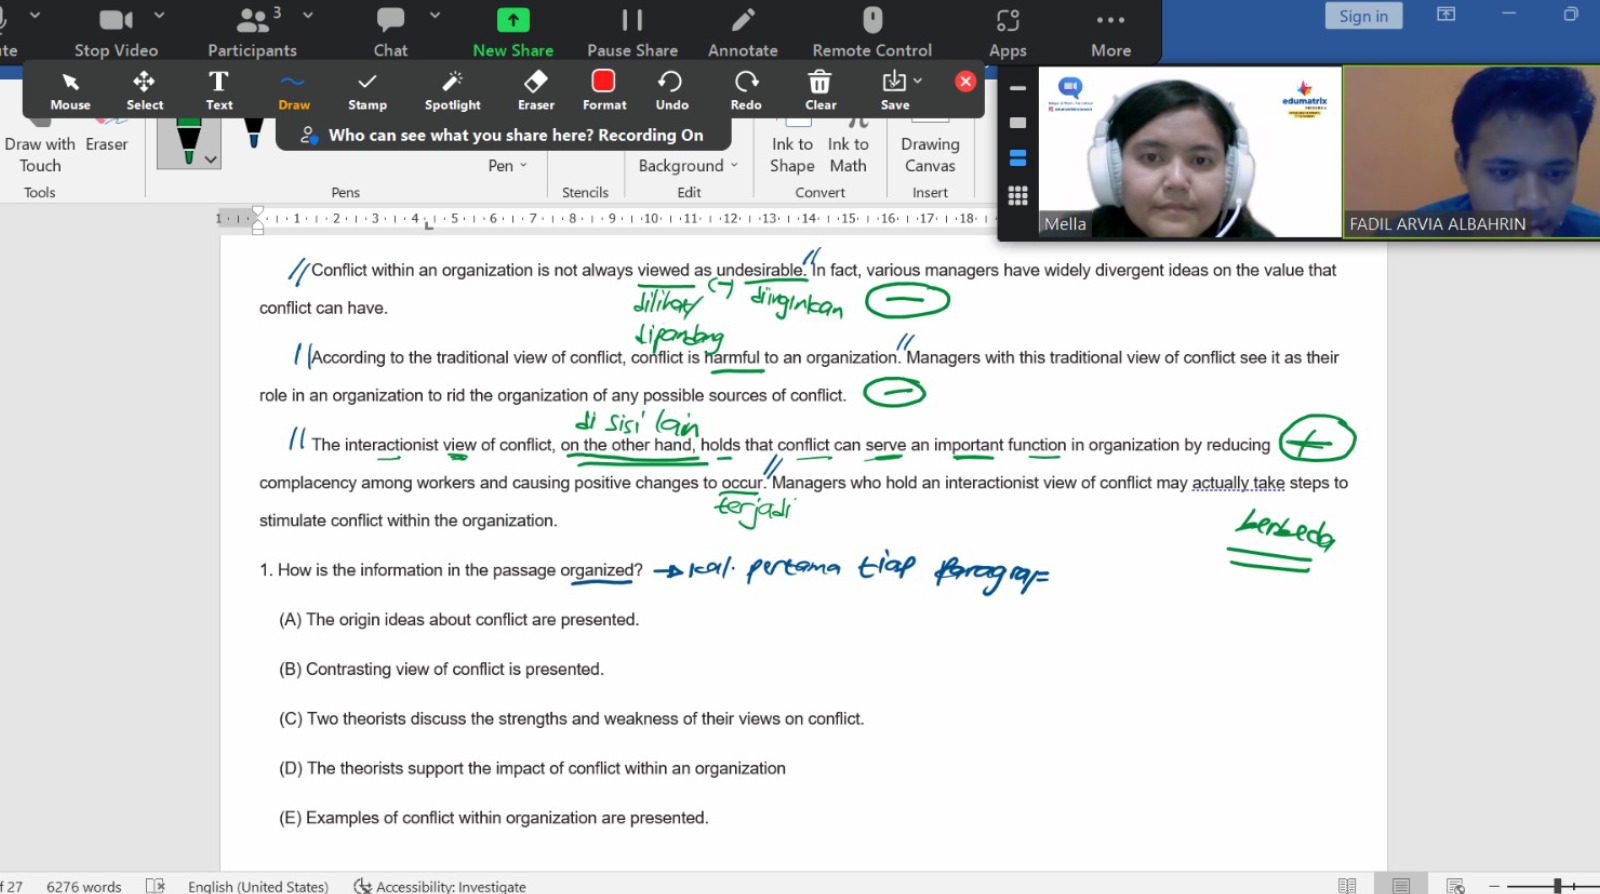Image resolution: width=1600 pixels, height=894 pixels.
Task: Expand the Participants options arrow
Action: point(308,16)
